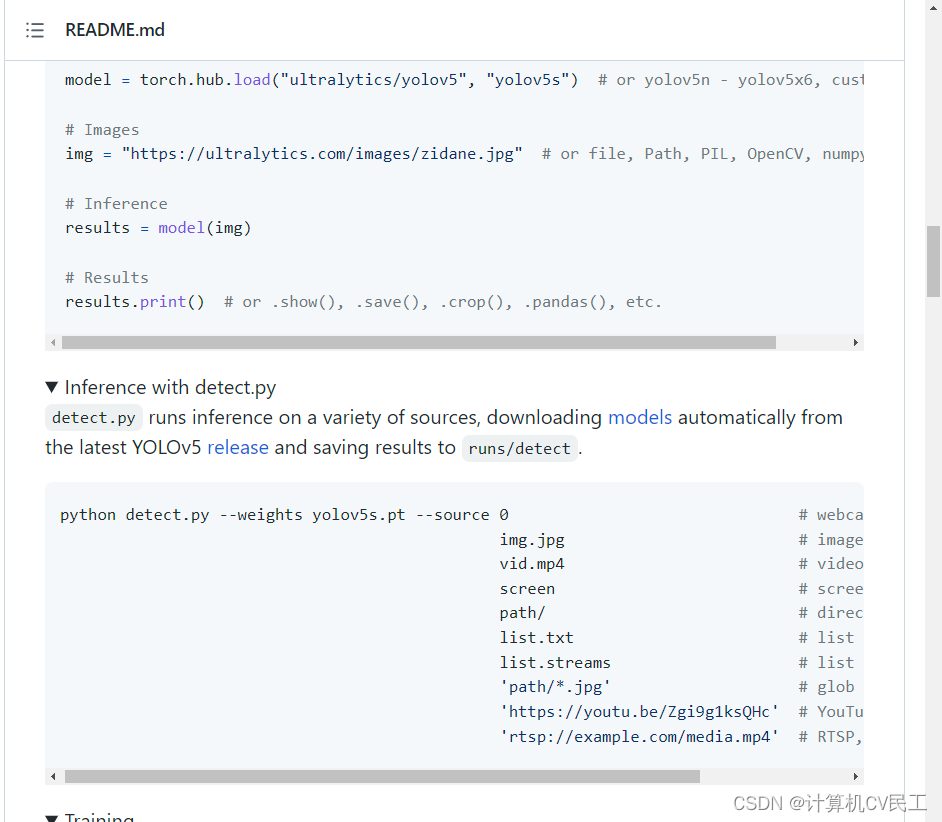Select the runs/detect inline code label
The height and width of the screenshot is (822, 942).
point(519,447)
